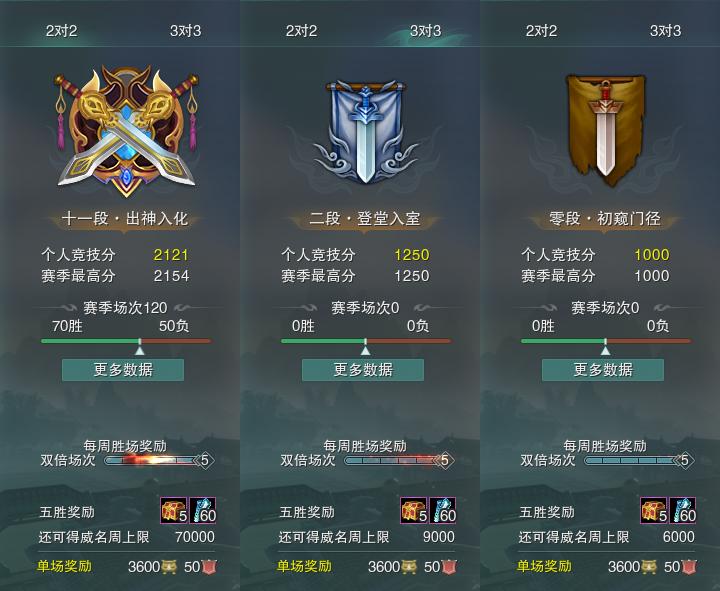This screenshot has width=720, height=591.
Task: Click the blue banner sword rank emblem
Action: [366, 131]
